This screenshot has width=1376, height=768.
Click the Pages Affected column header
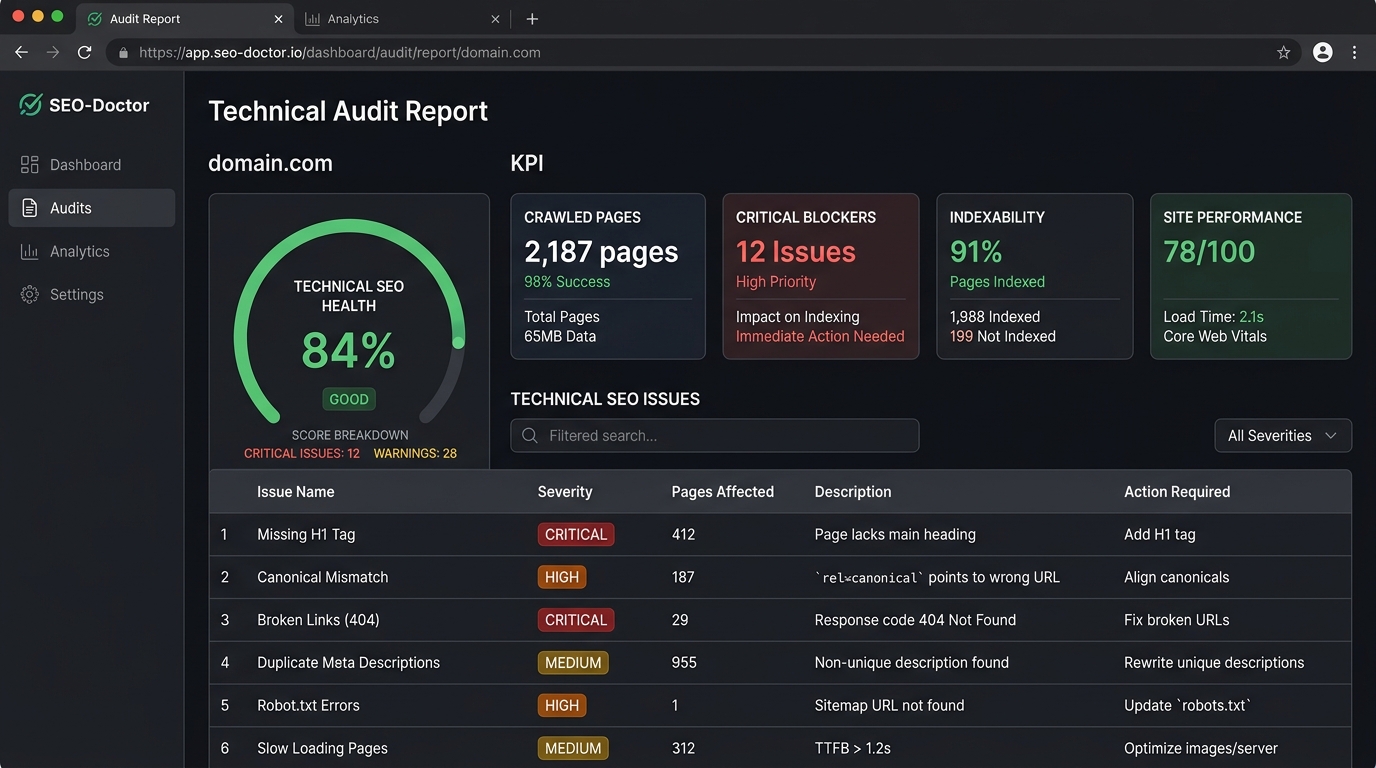[x=723, y=492]
